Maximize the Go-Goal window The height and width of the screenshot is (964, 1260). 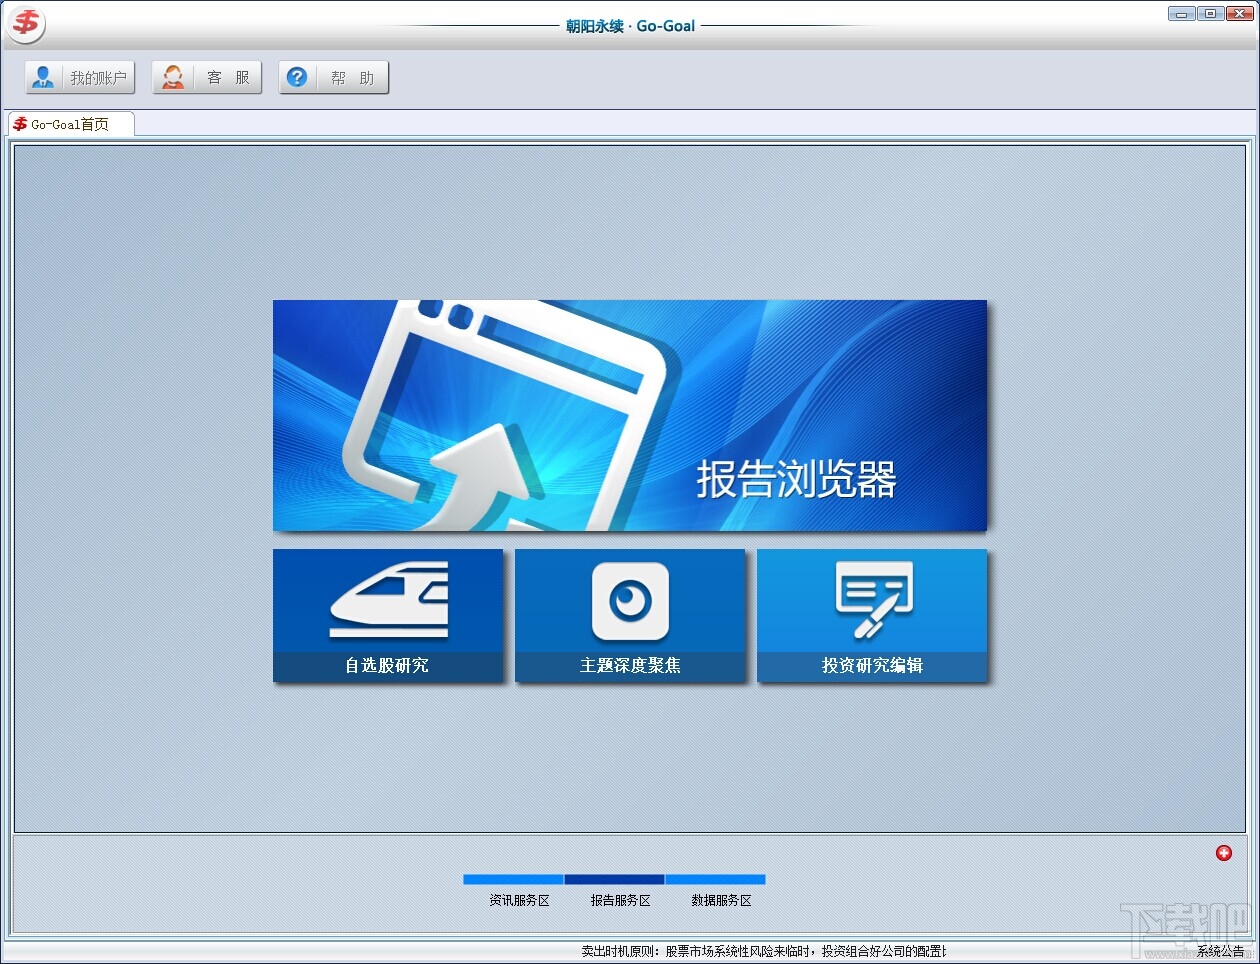coord(1211,14)
